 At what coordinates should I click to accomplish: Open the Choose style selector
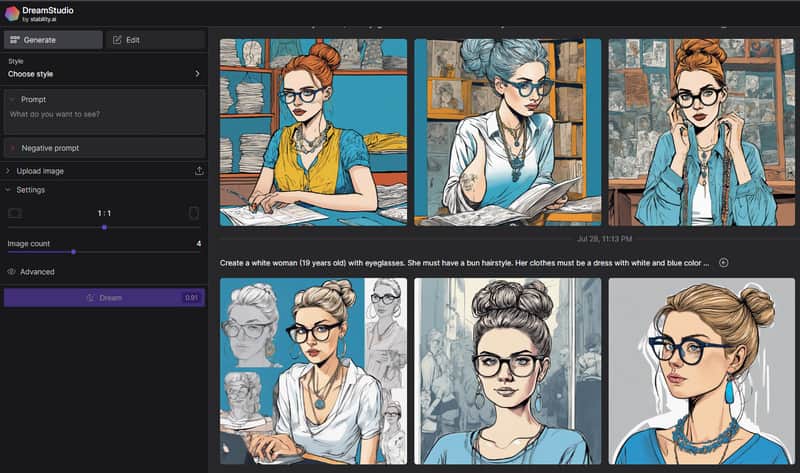(104, 74)
